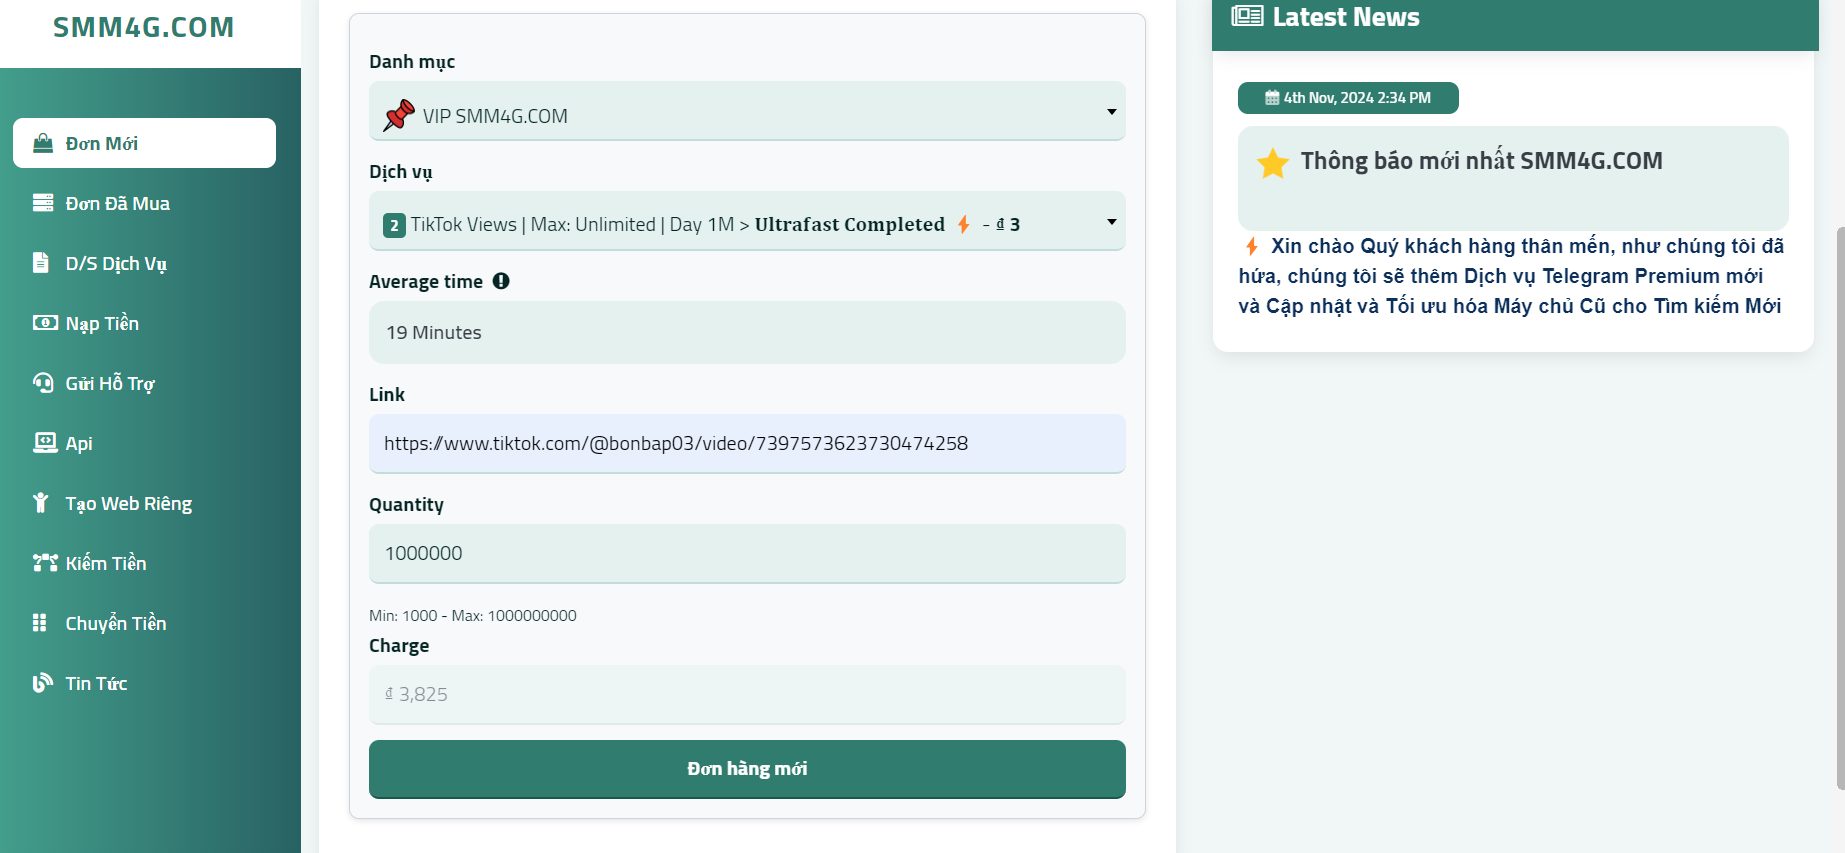
Task: Click the headset icon beside Gửi Hỗ Trợ
Action: [43, 383]
